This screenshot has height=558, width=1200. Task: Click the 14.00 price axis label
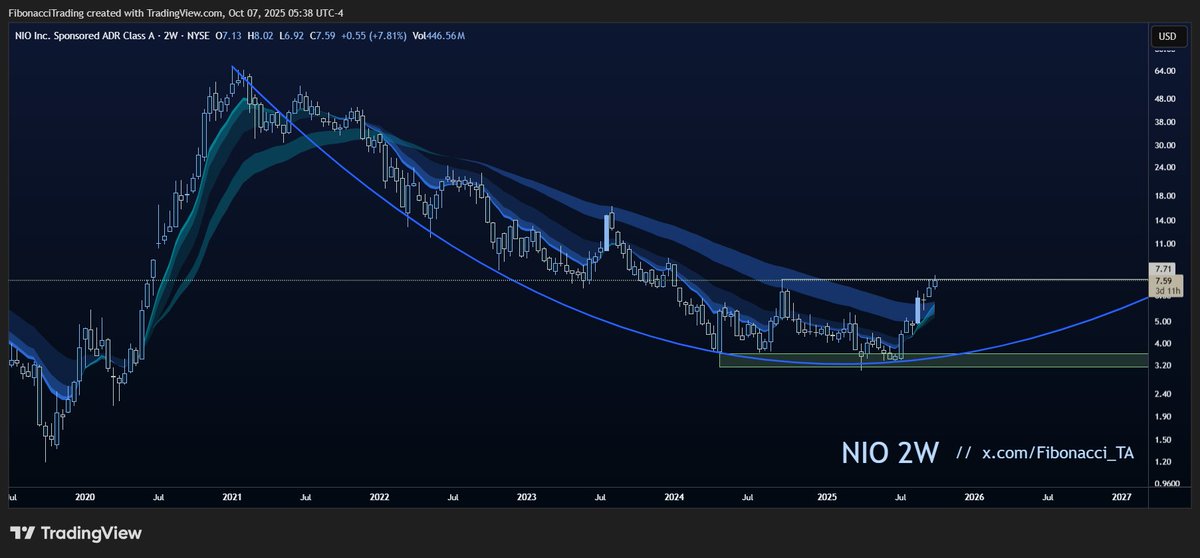[1165, 220]
